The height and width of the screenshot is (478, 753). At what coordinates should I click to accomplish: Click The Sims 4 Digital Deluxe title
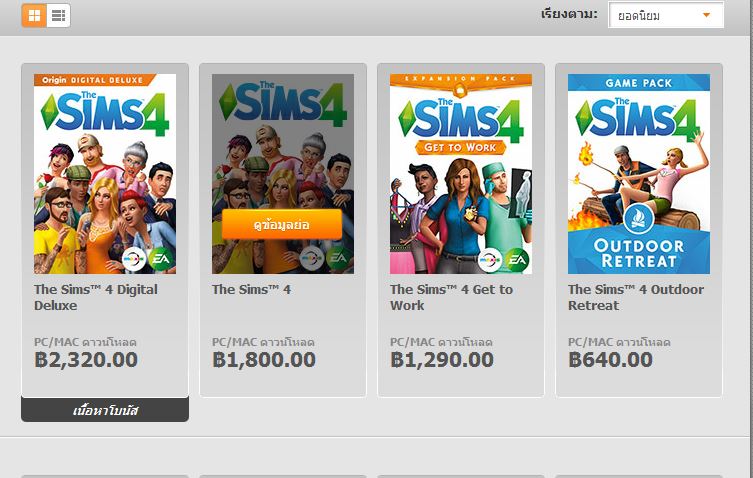(x=96, y=297)
